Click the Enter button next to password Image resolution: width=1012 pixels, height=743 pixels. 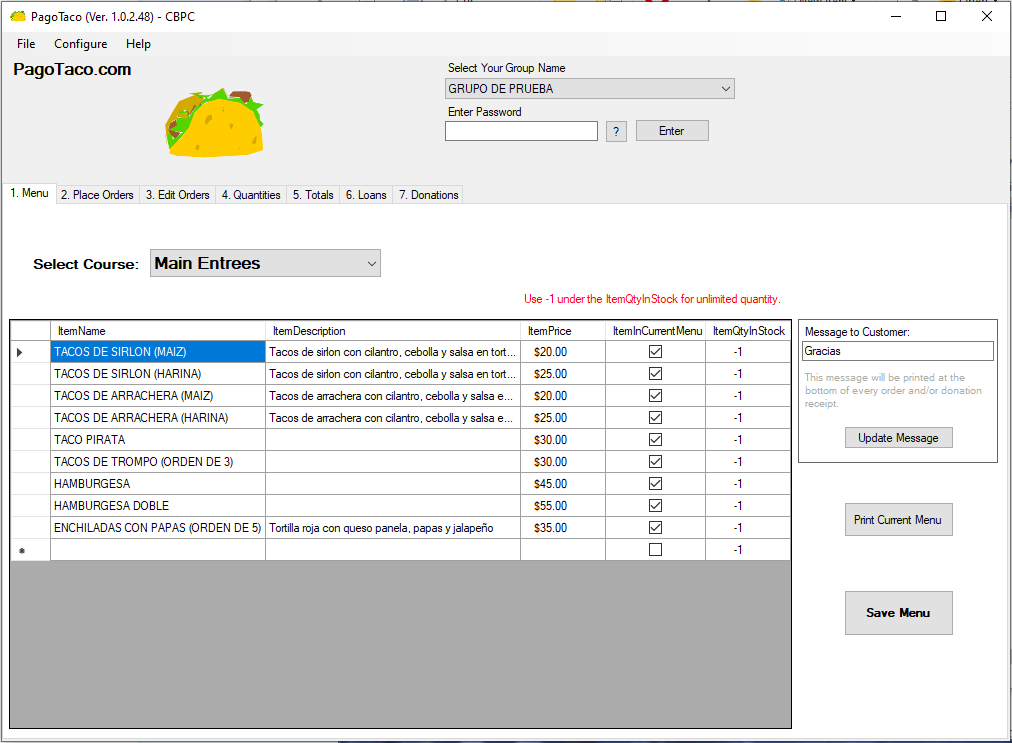pos(672,131)
